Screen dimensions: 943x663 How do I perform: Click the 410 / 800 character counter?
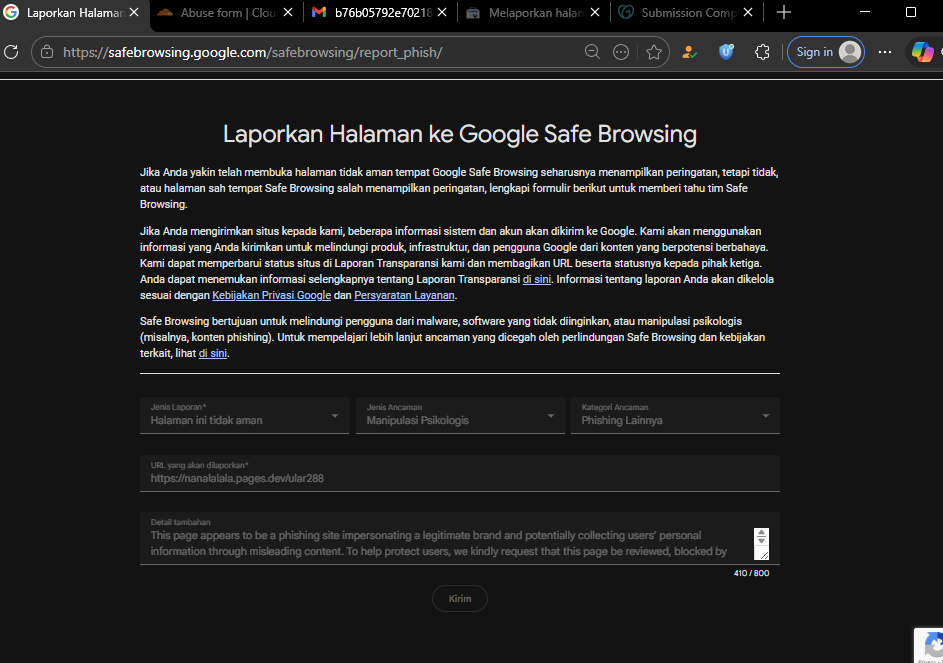coord(751,573)
